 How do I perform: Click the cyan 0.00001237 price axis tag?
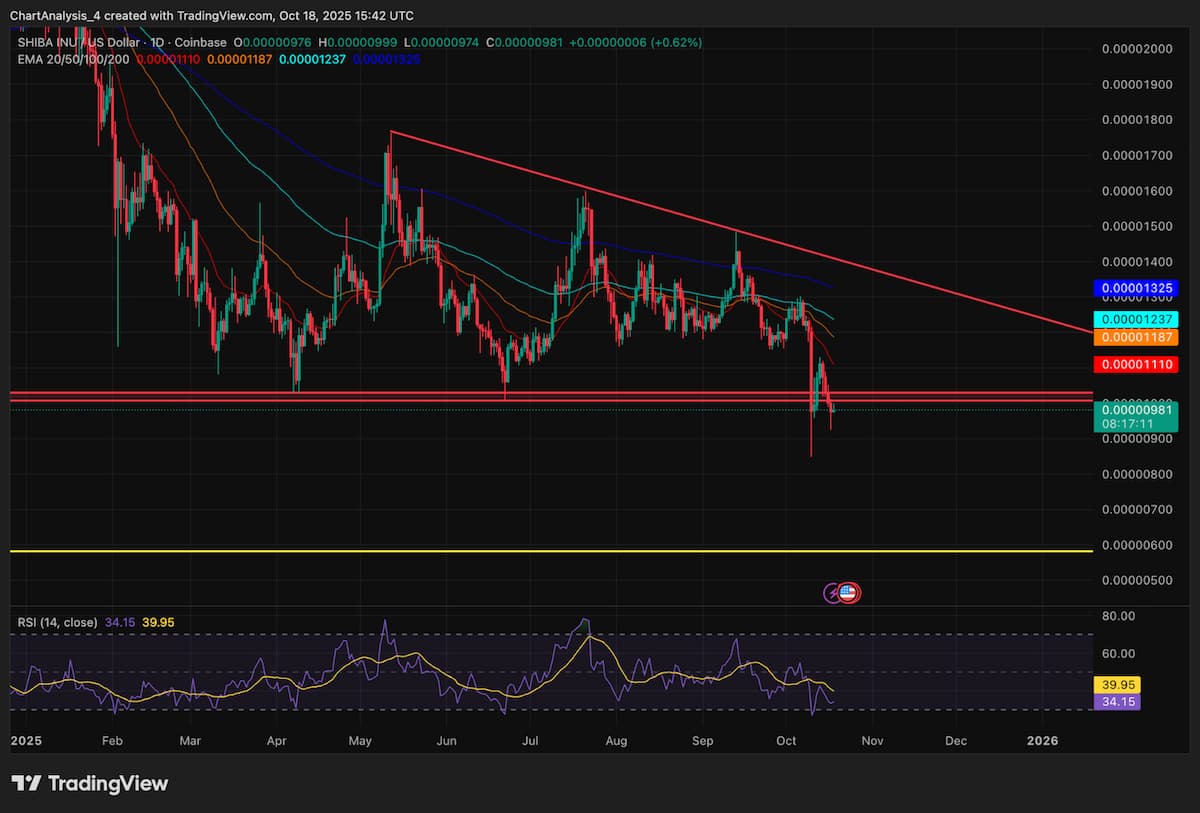tap(1135, 319)
